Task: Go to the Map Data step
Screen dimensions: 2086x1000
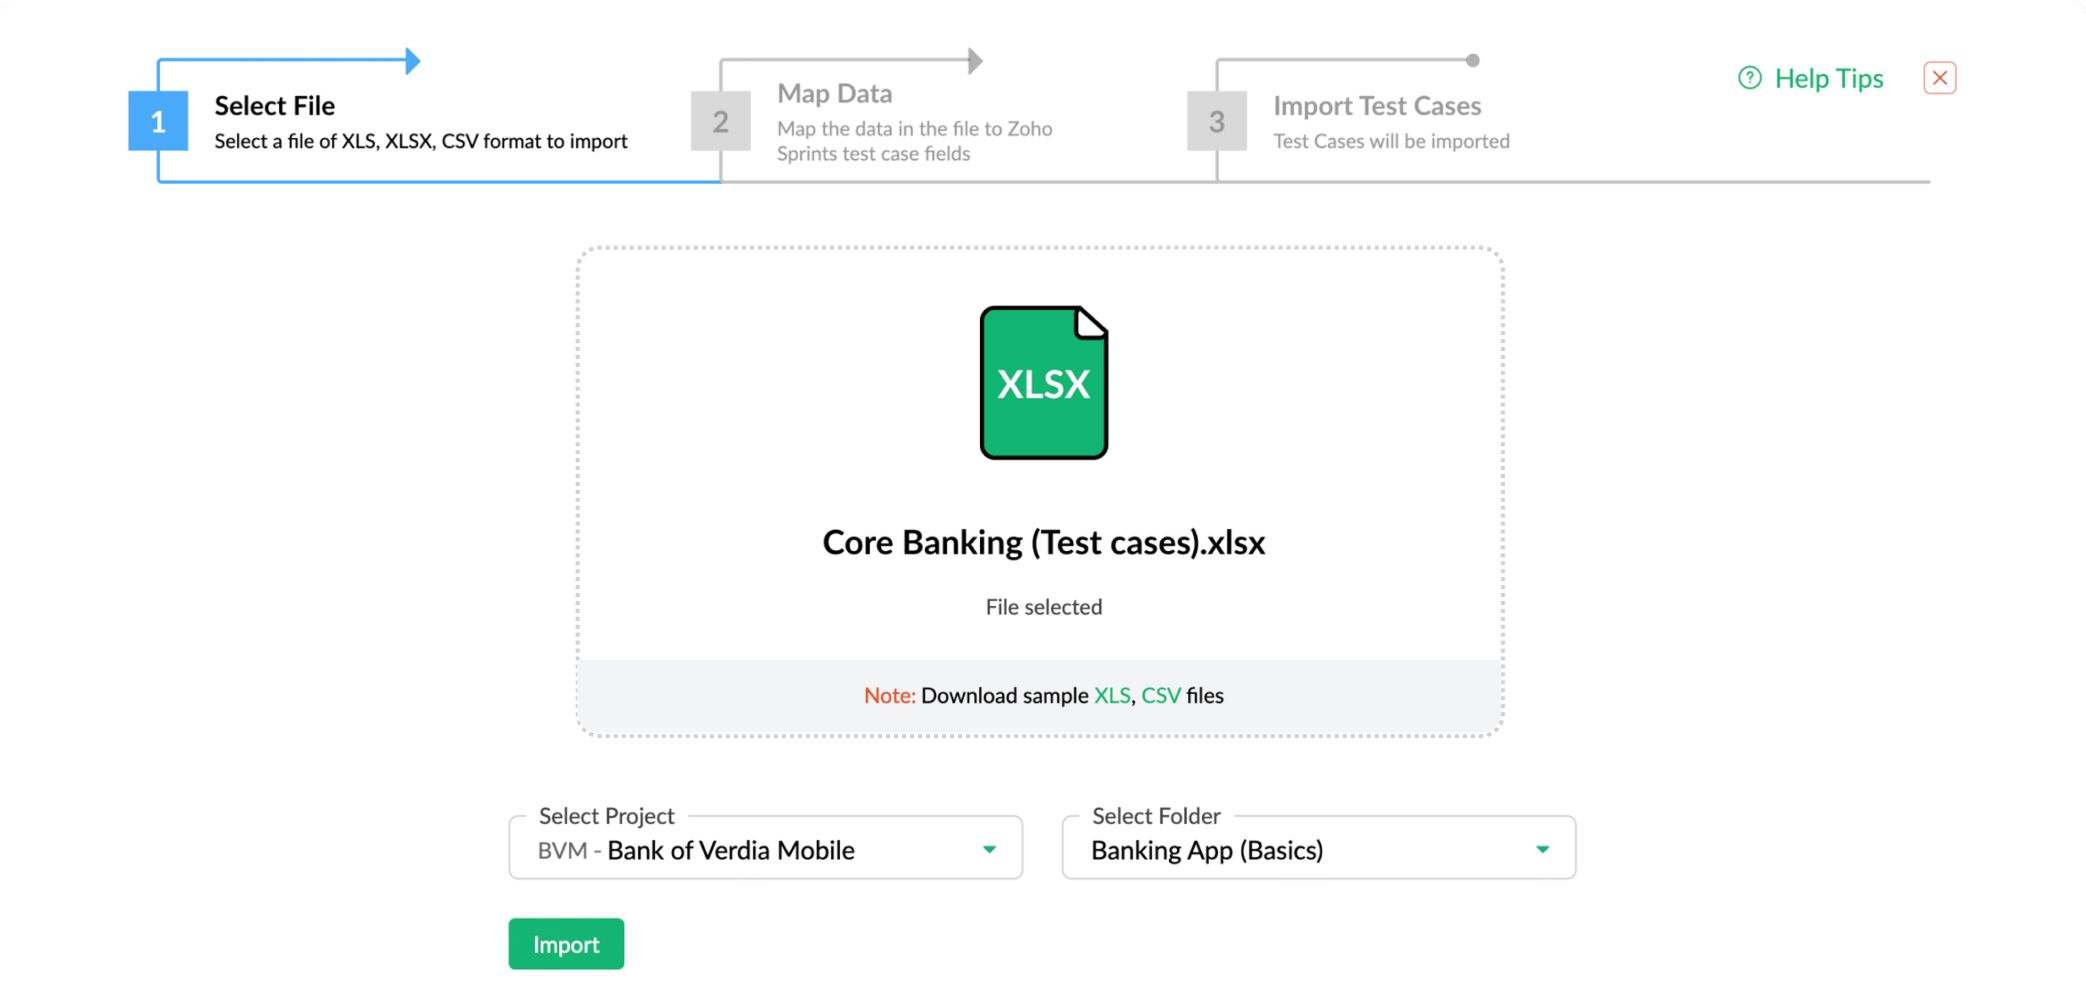Action: click(834, 94)
